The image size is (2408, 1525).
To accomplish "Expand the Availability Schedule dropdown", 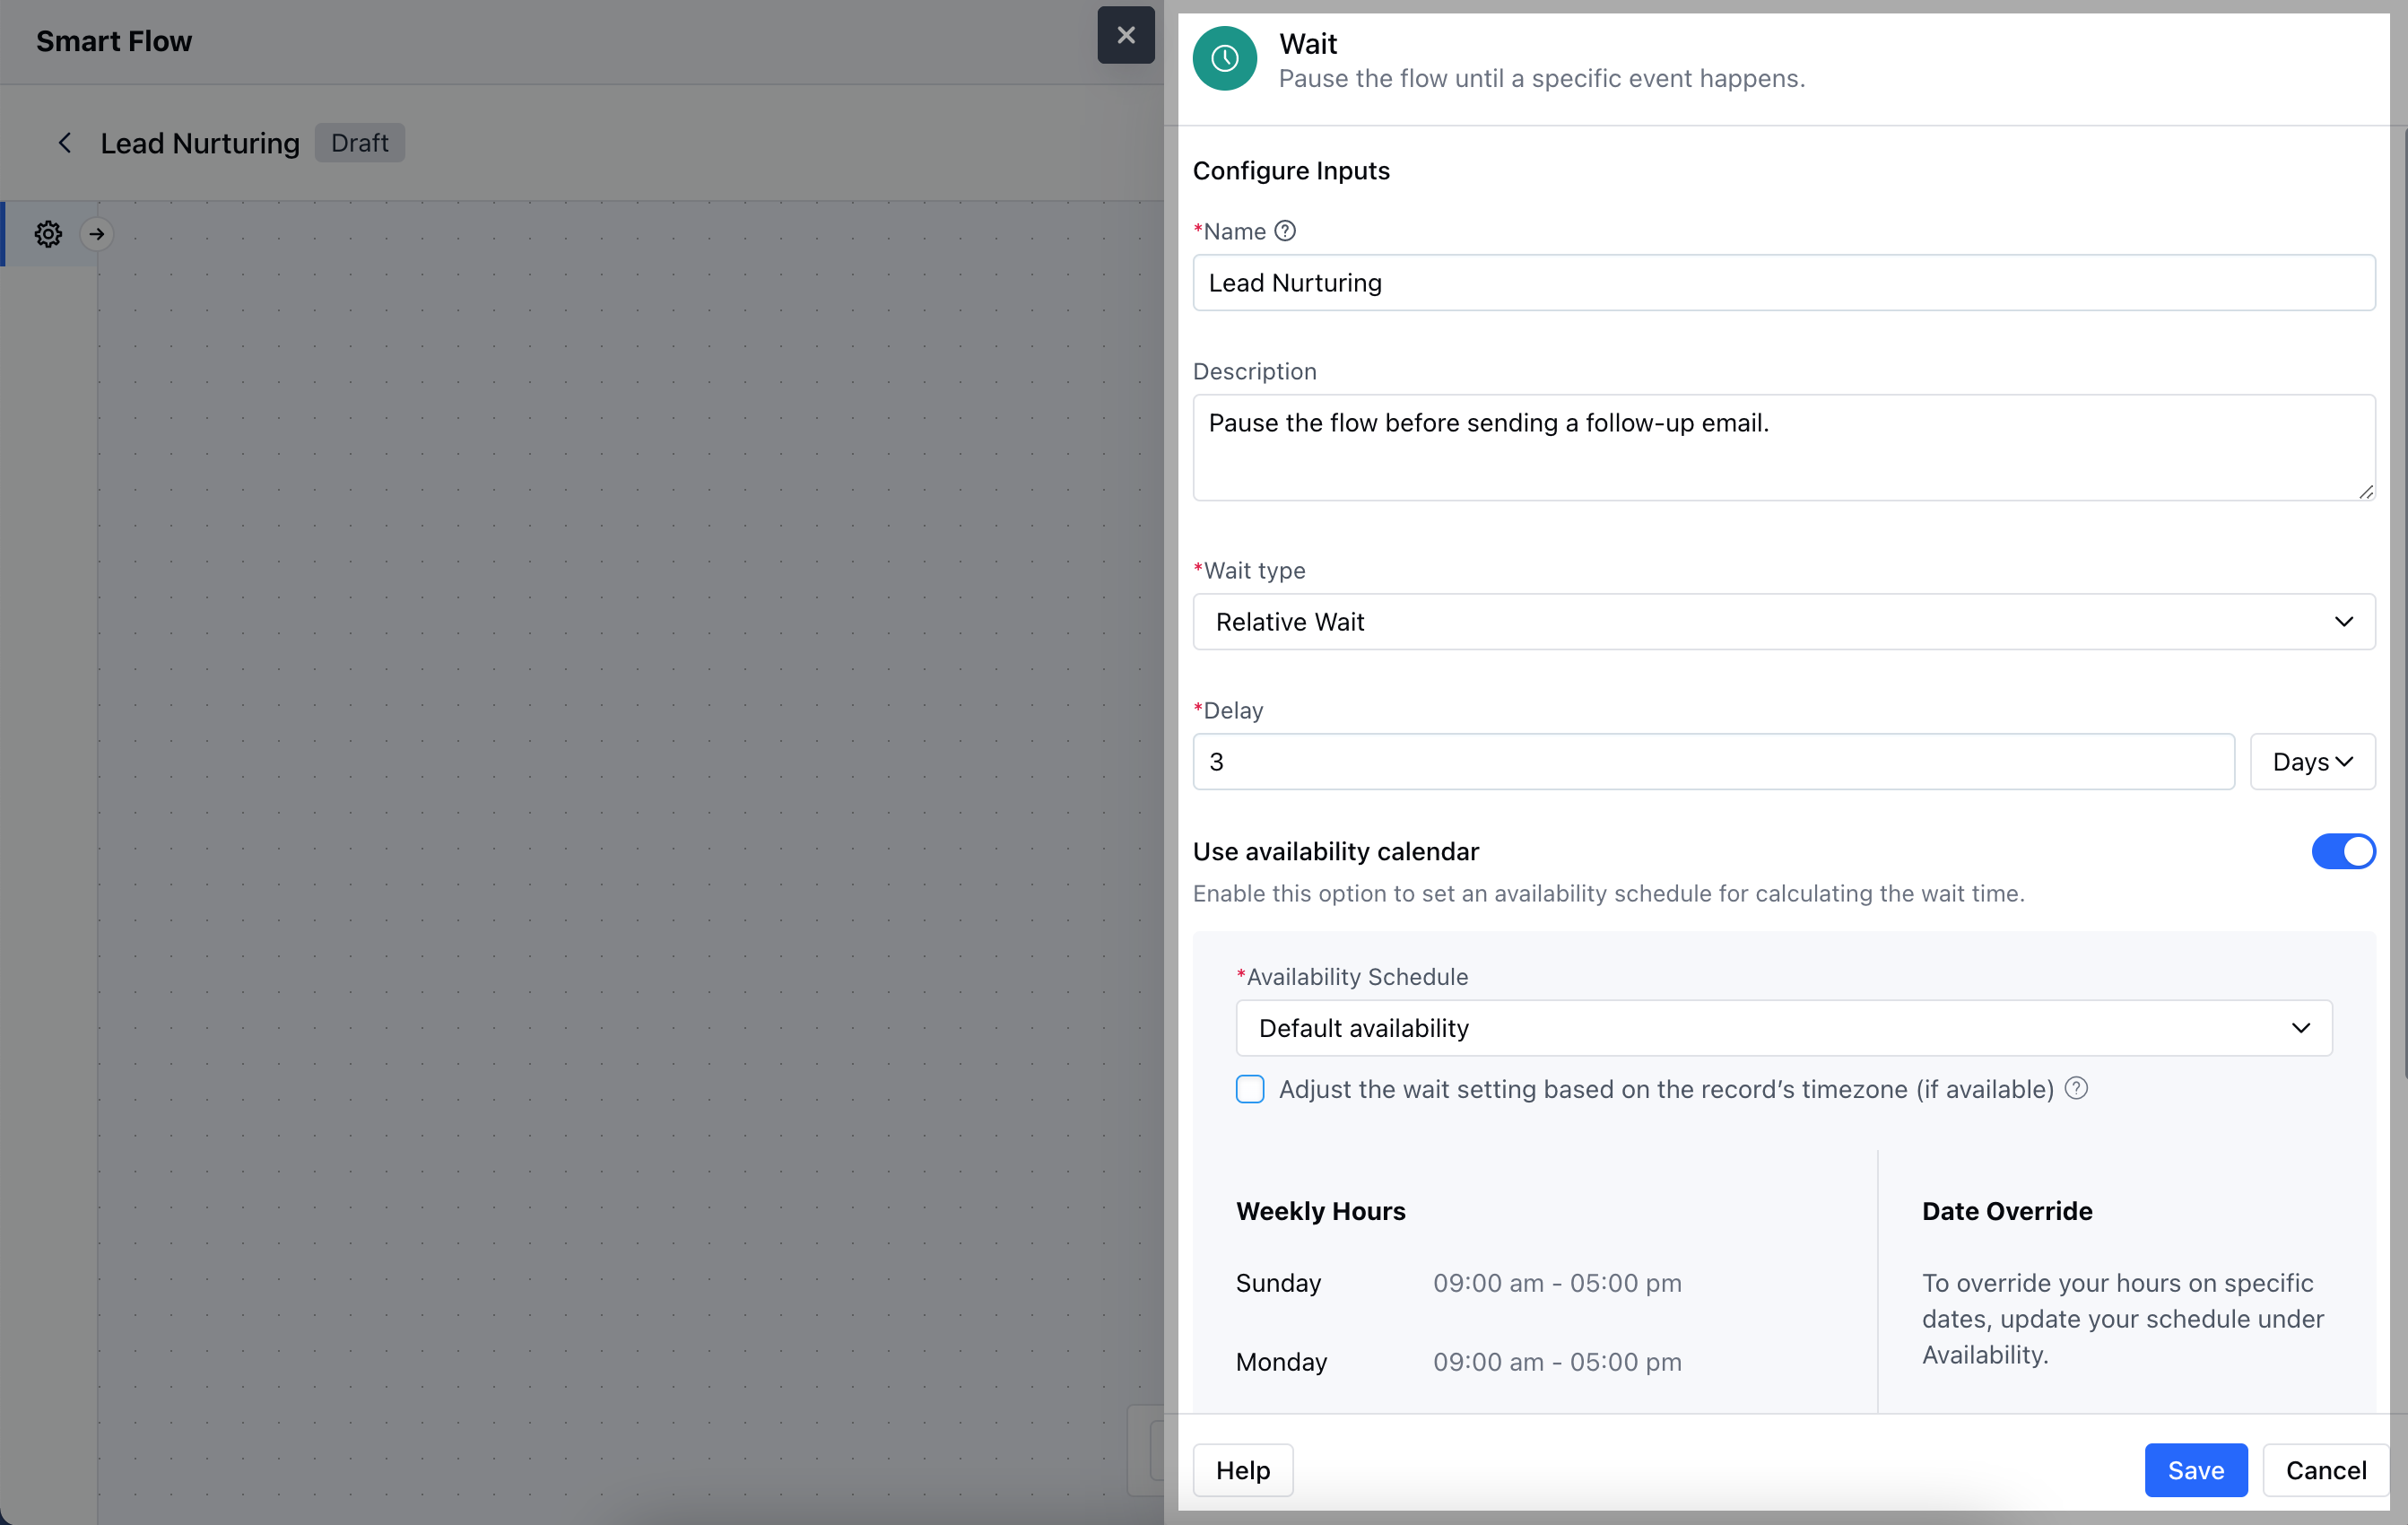I will (1783, 1028).
